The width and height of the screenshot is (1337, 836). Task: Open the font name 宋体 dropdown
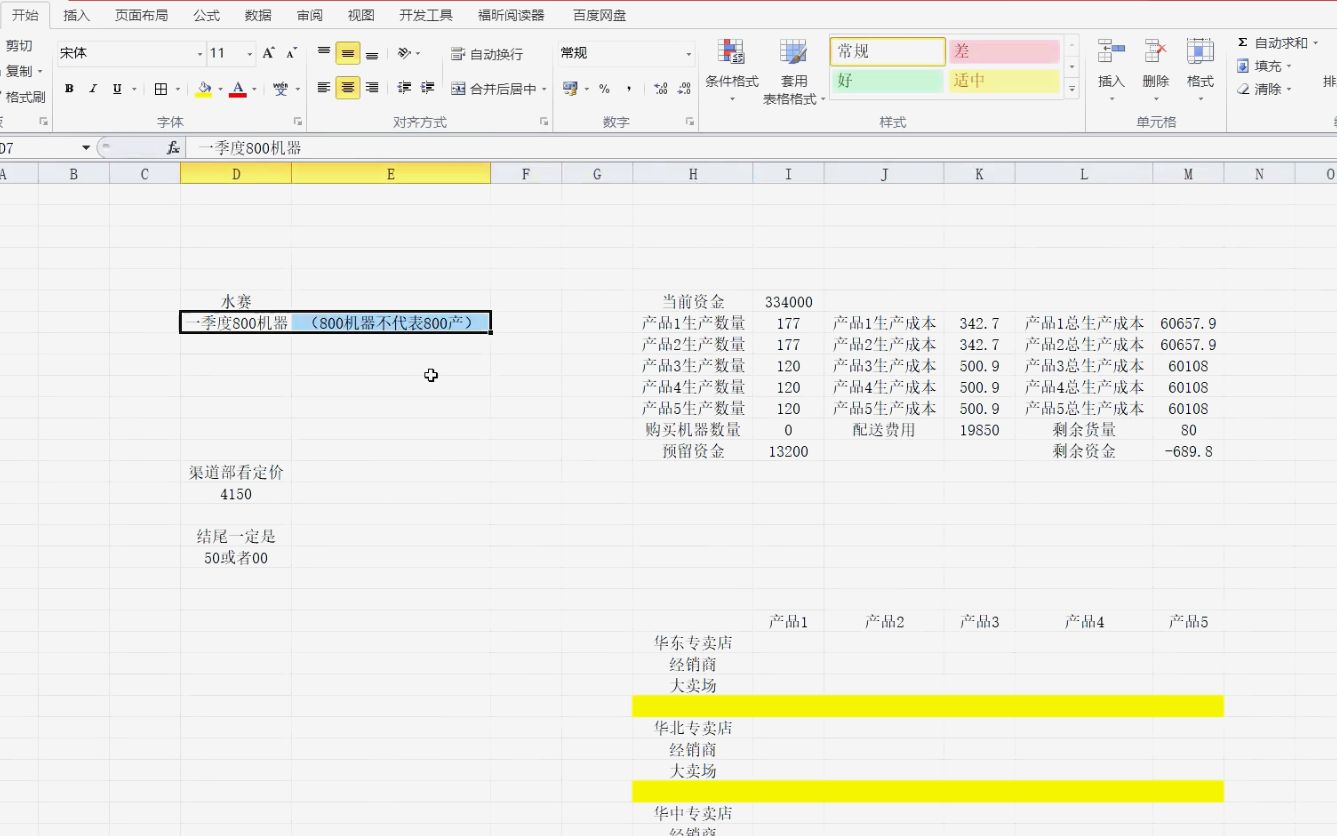pos(199,54)
